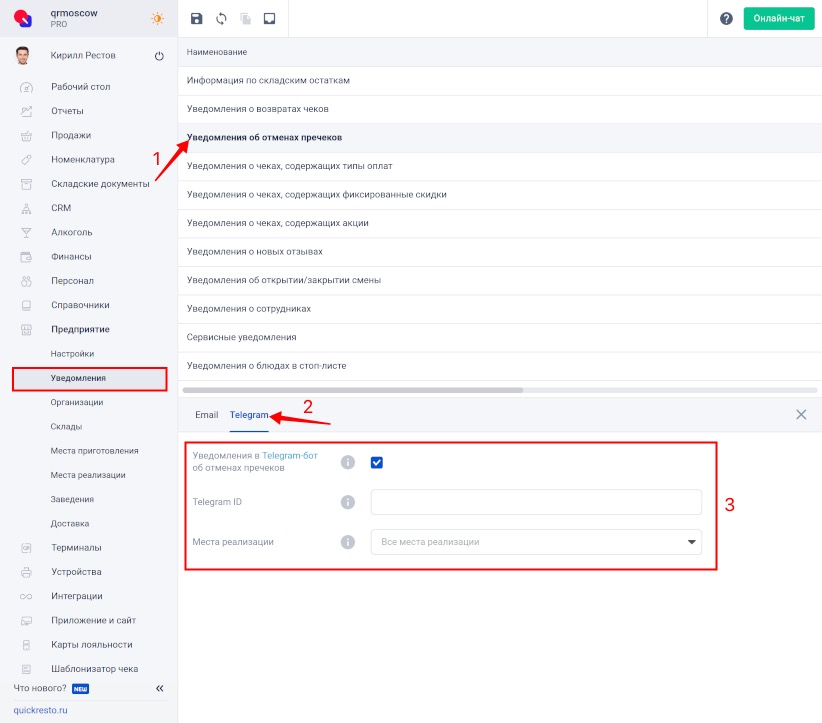
Task: Open Склады submenu item
Action: [66, 426]
